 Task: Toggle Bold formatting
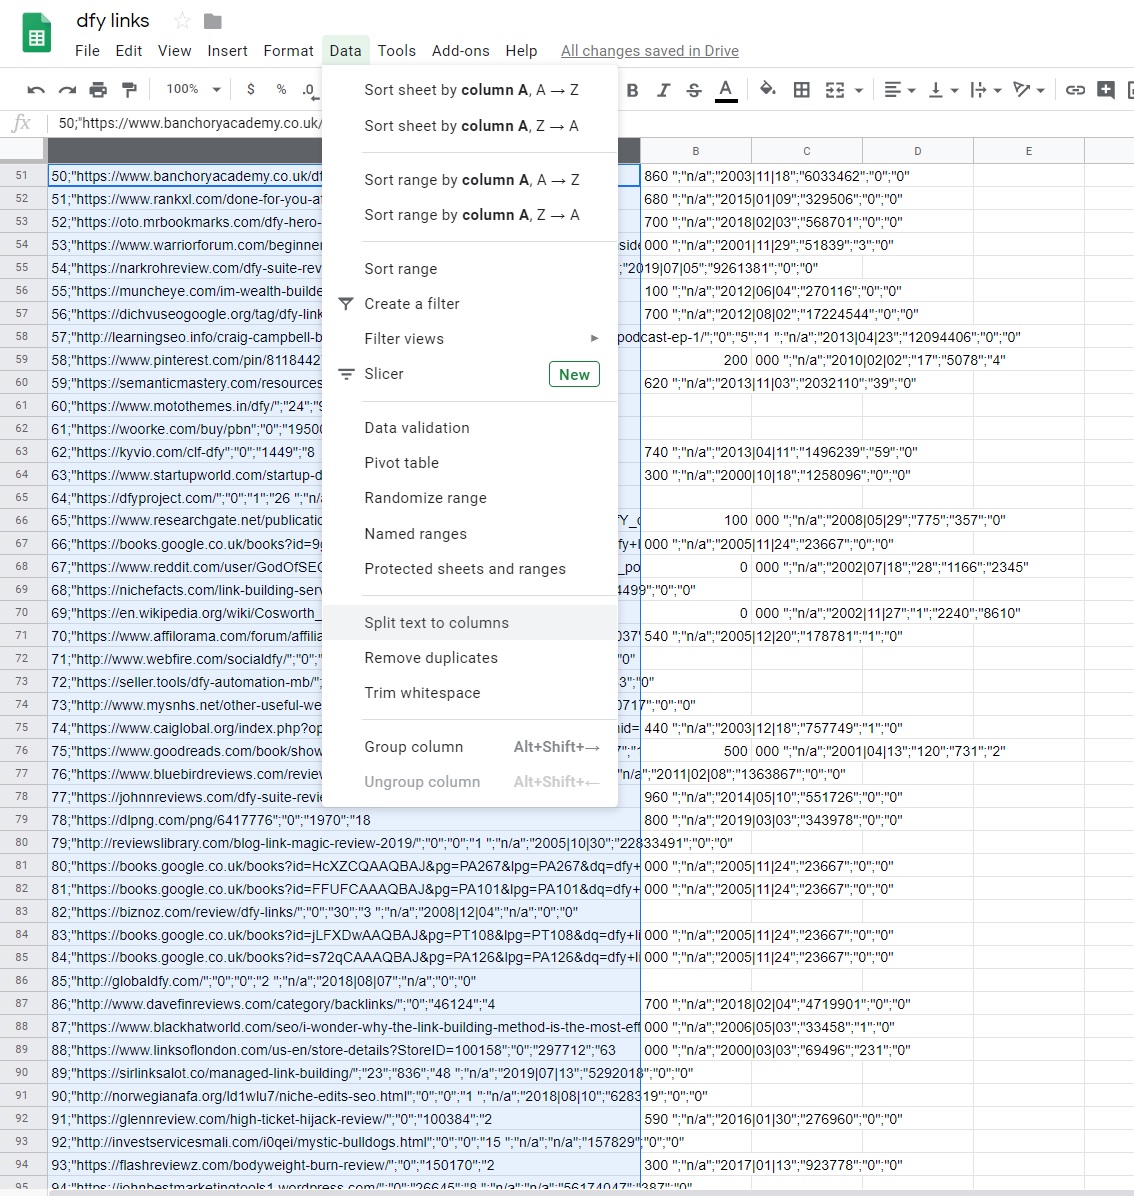pos(632,90)
